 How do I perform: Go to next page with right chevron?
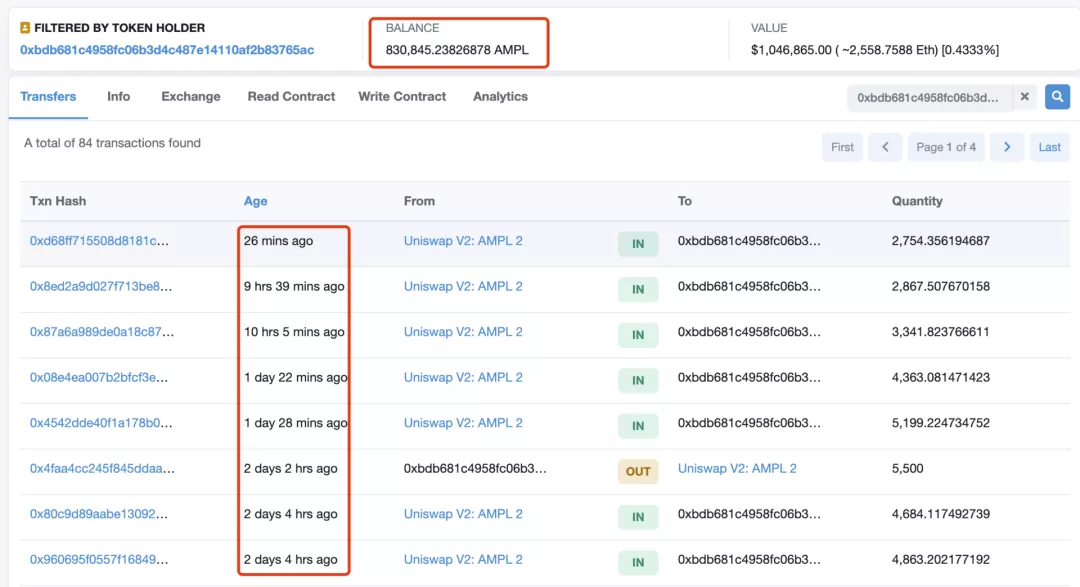1007,147
